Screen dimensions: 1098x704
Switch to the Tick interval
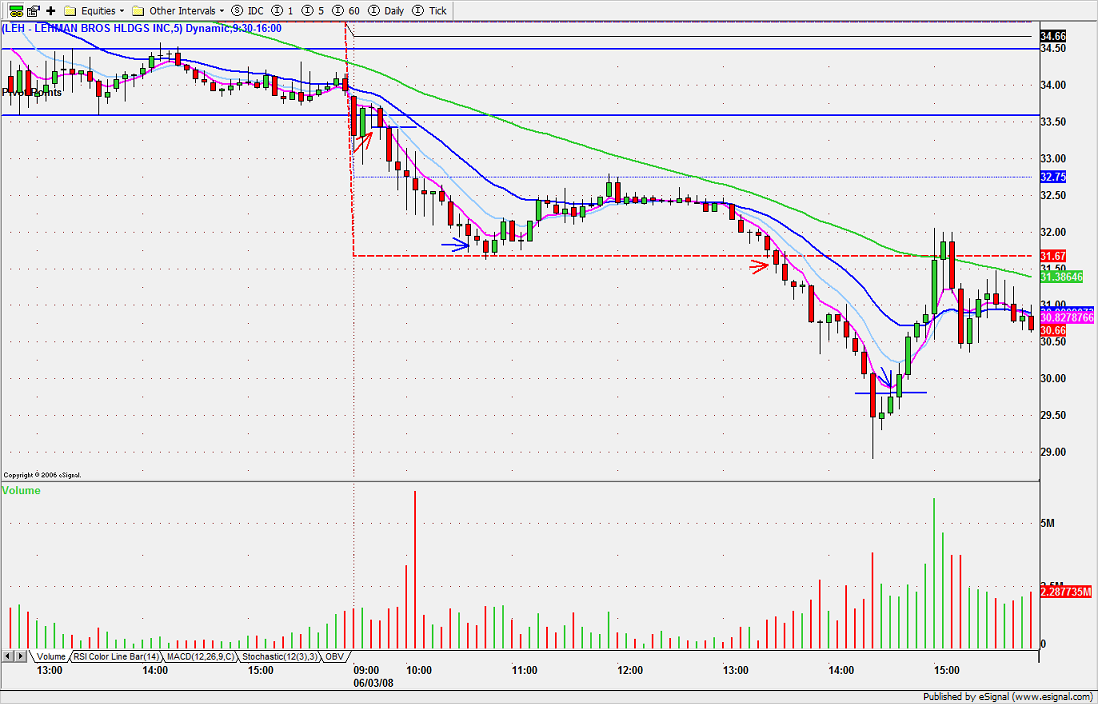(x=430, y=11)
